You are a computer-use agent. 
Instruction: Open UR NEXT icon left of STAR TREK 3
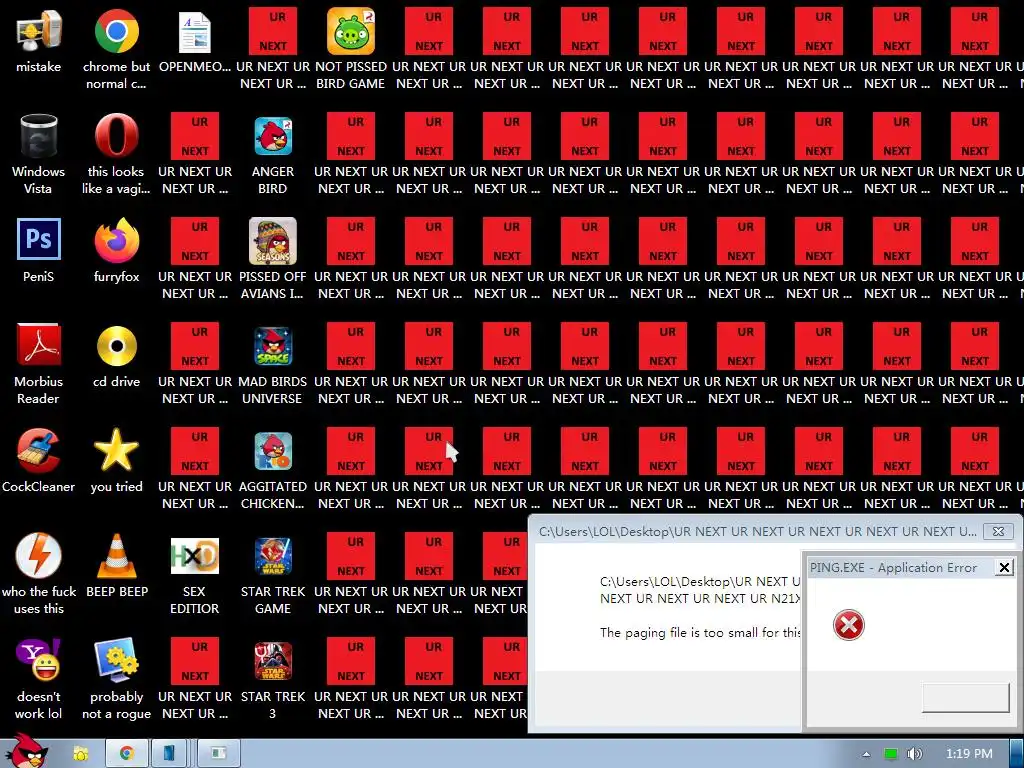click(x=195, y=661)
